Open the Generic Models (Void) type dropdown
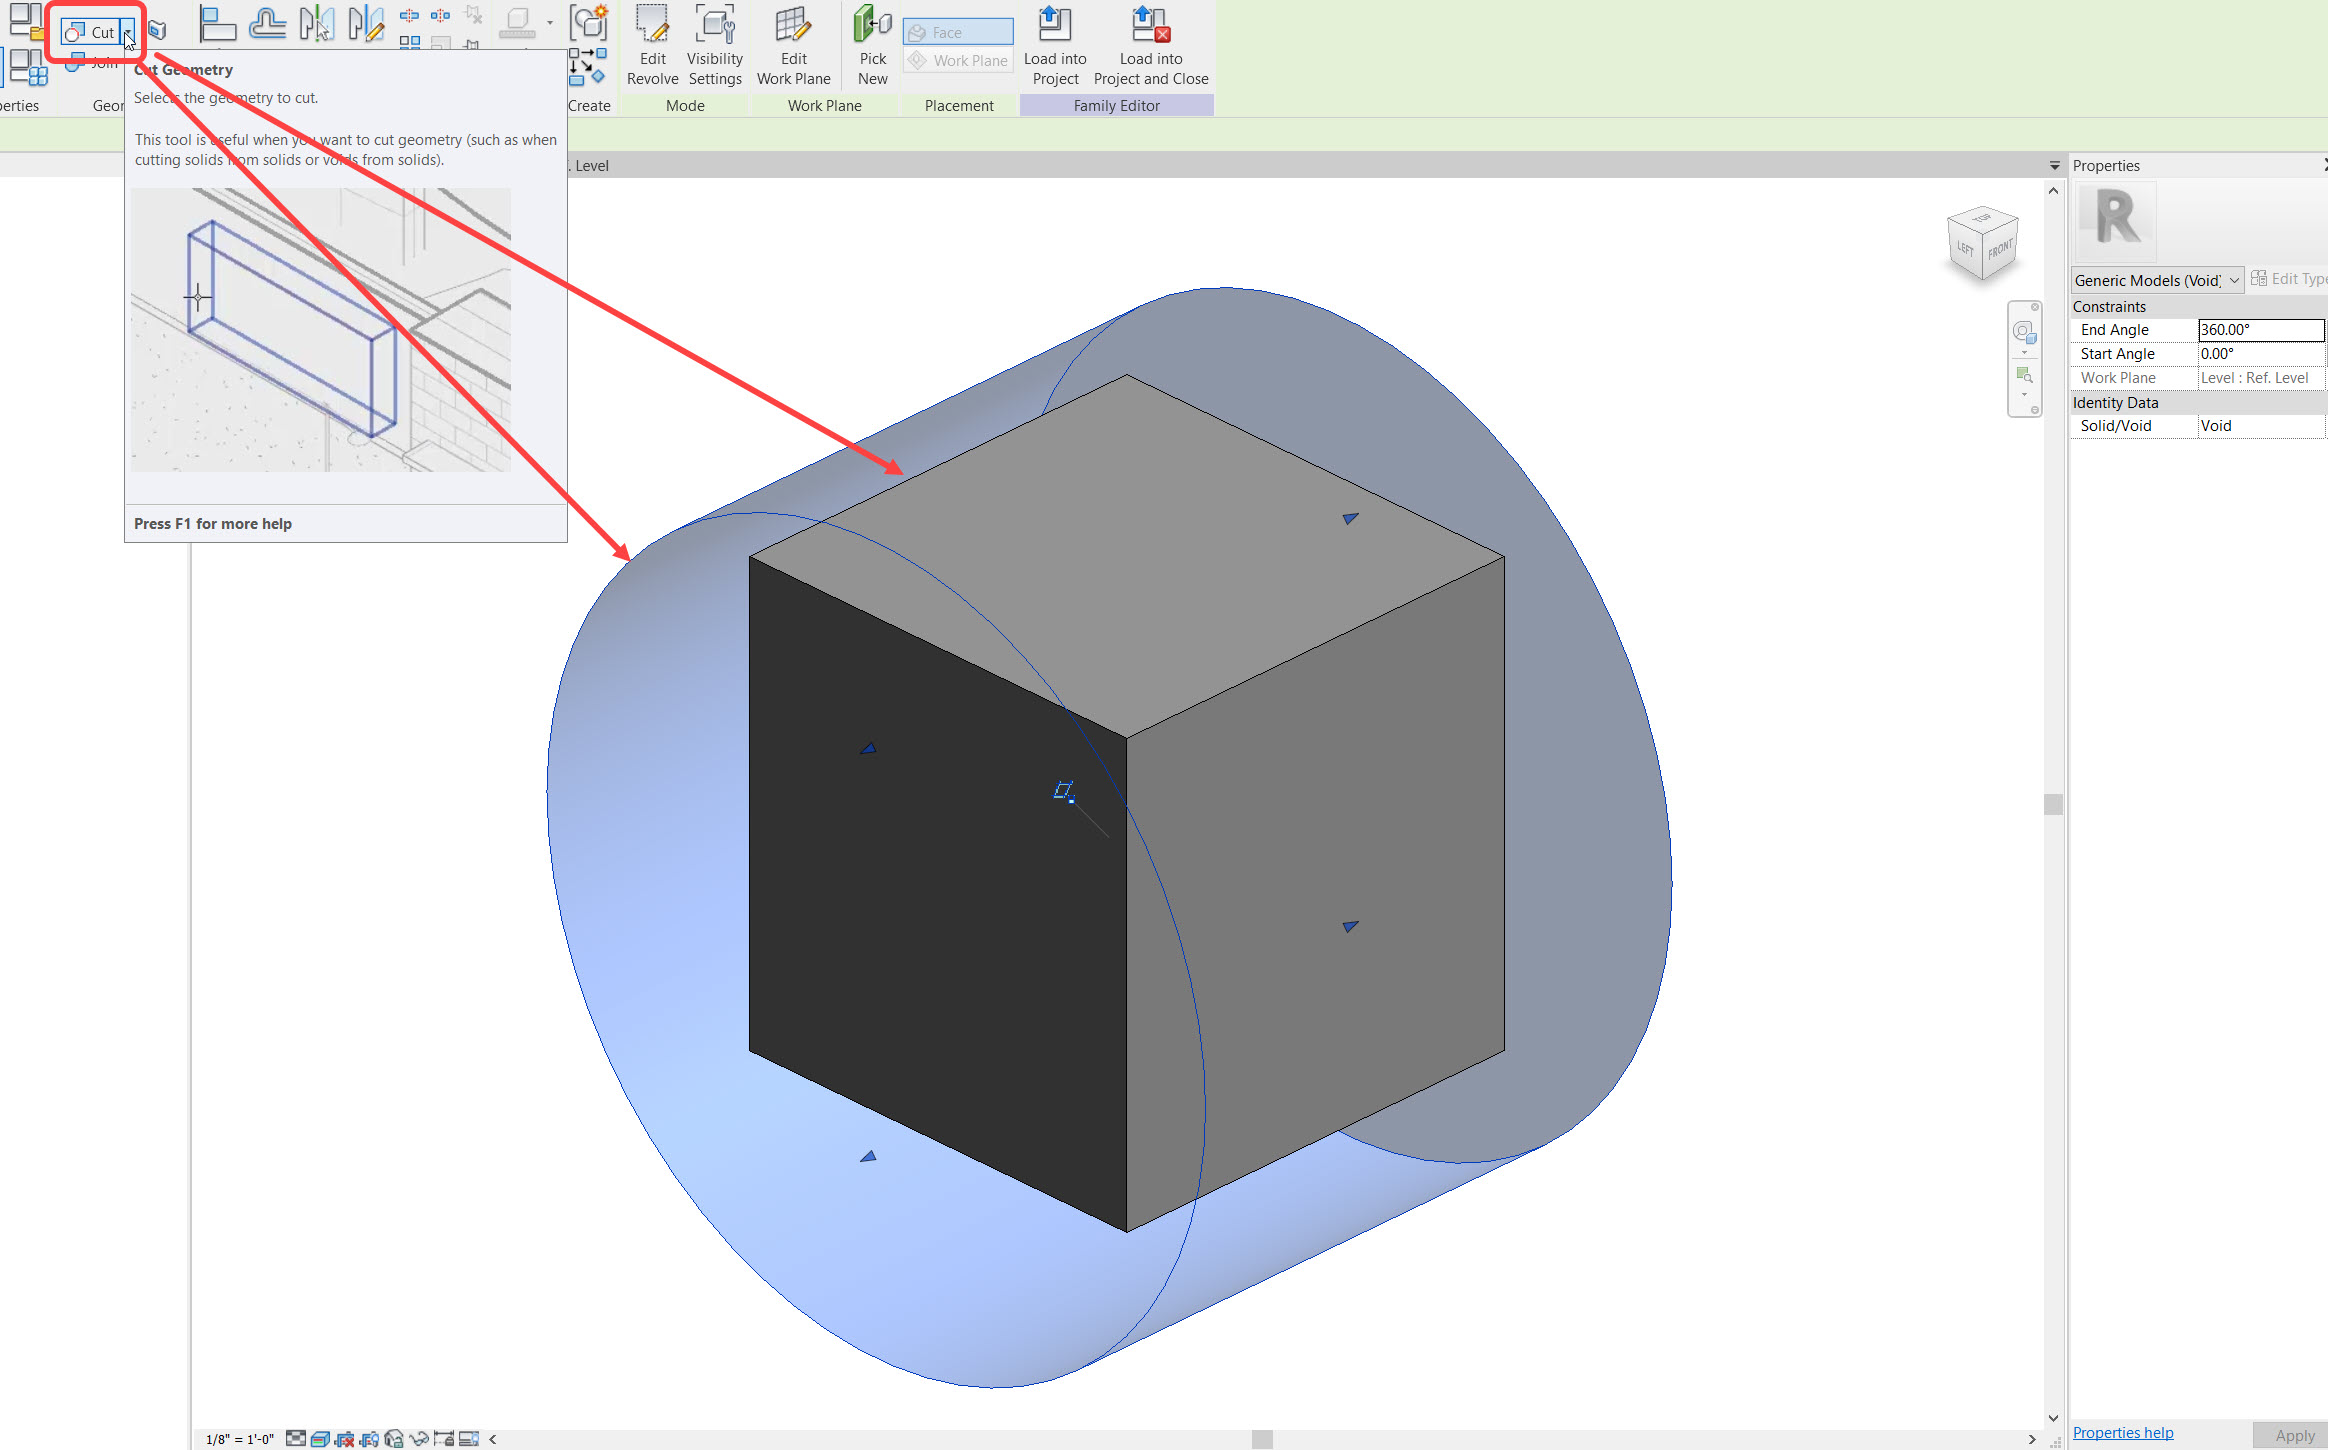 (2234, 280)
